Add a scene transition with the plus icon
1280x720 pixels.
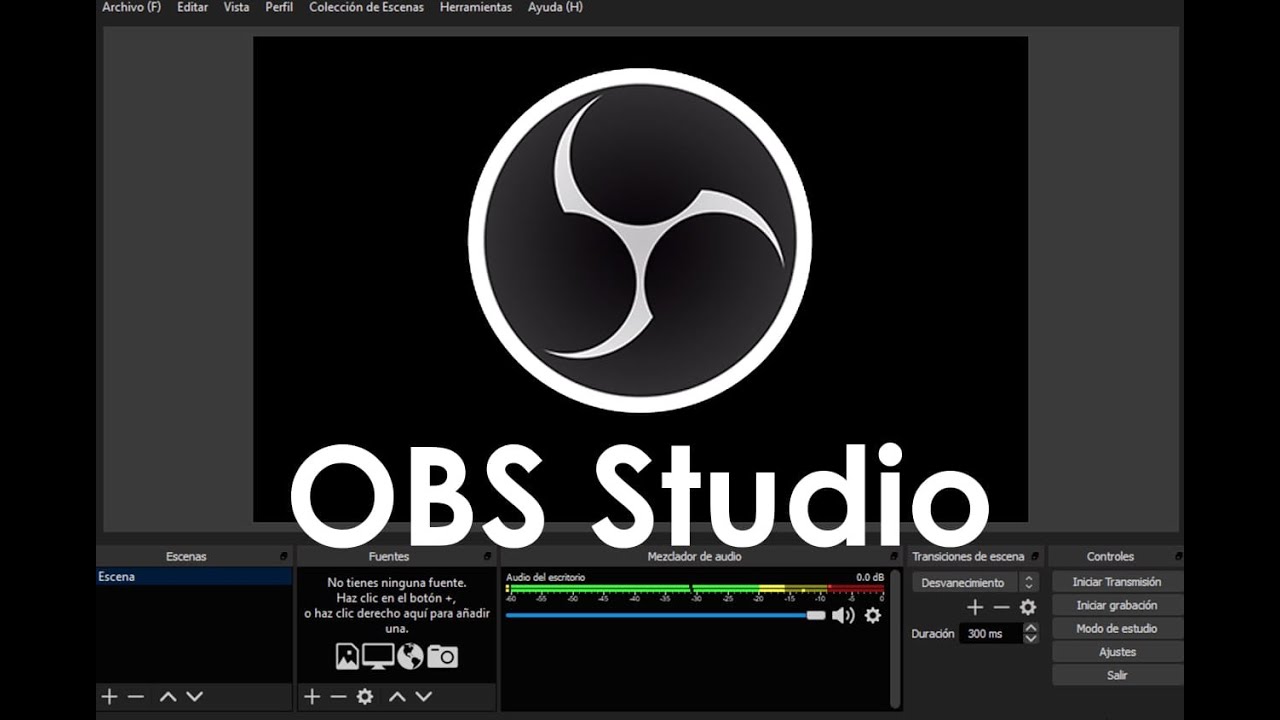pos(975,607)
